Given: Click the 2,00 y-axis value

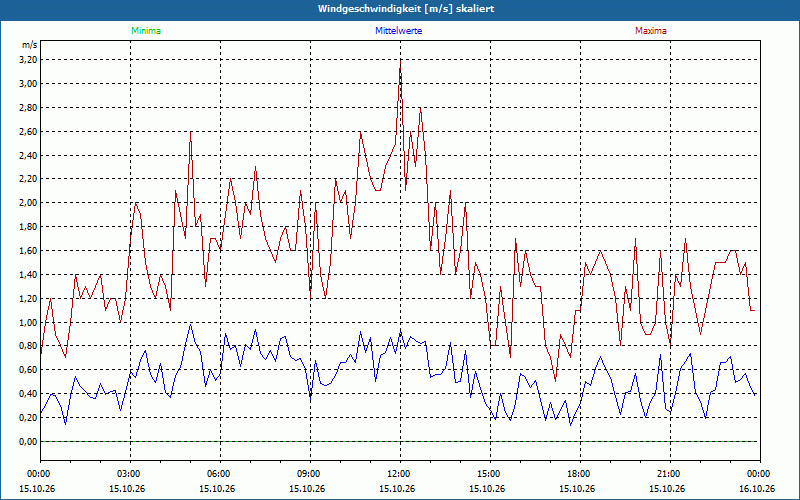Looking at the screenshot, I should click(28, 203).
